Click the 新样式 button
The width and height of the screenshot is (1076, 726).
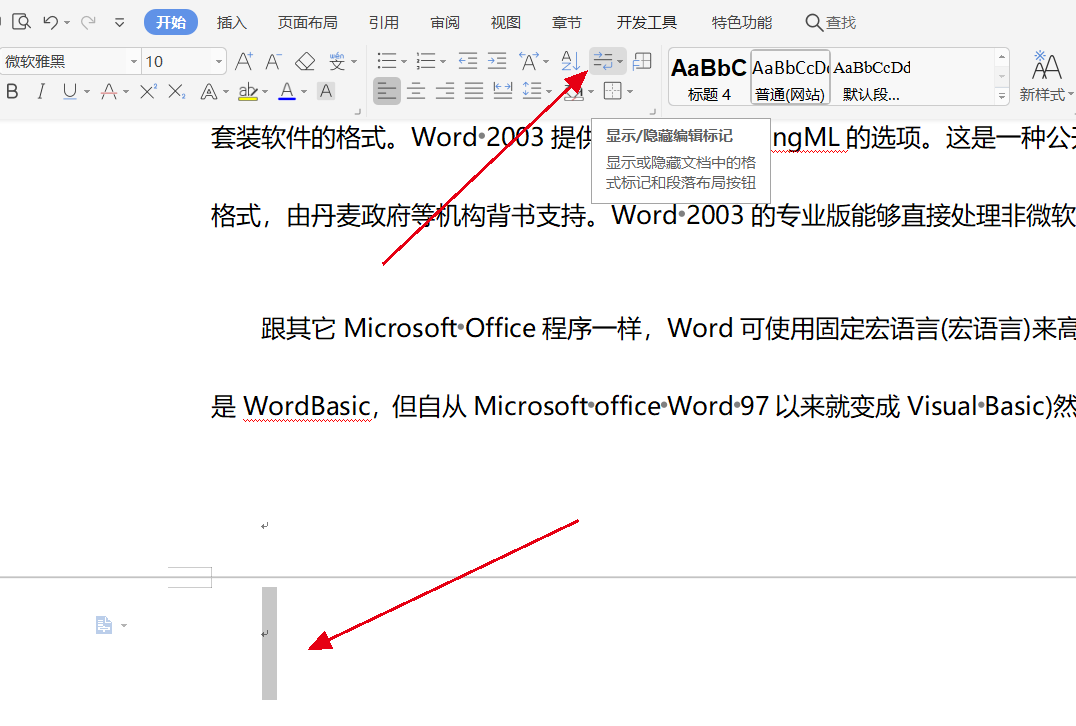coord(1046,77)
